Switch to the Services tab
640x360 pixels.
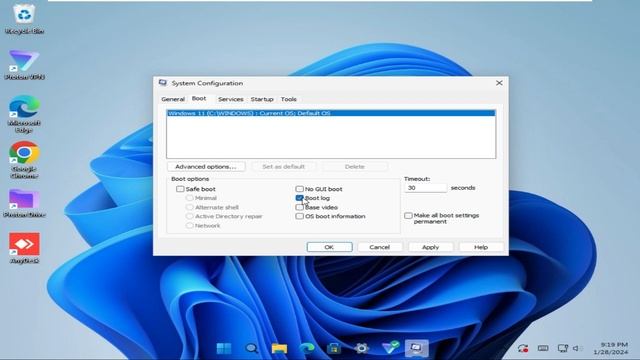231,99
